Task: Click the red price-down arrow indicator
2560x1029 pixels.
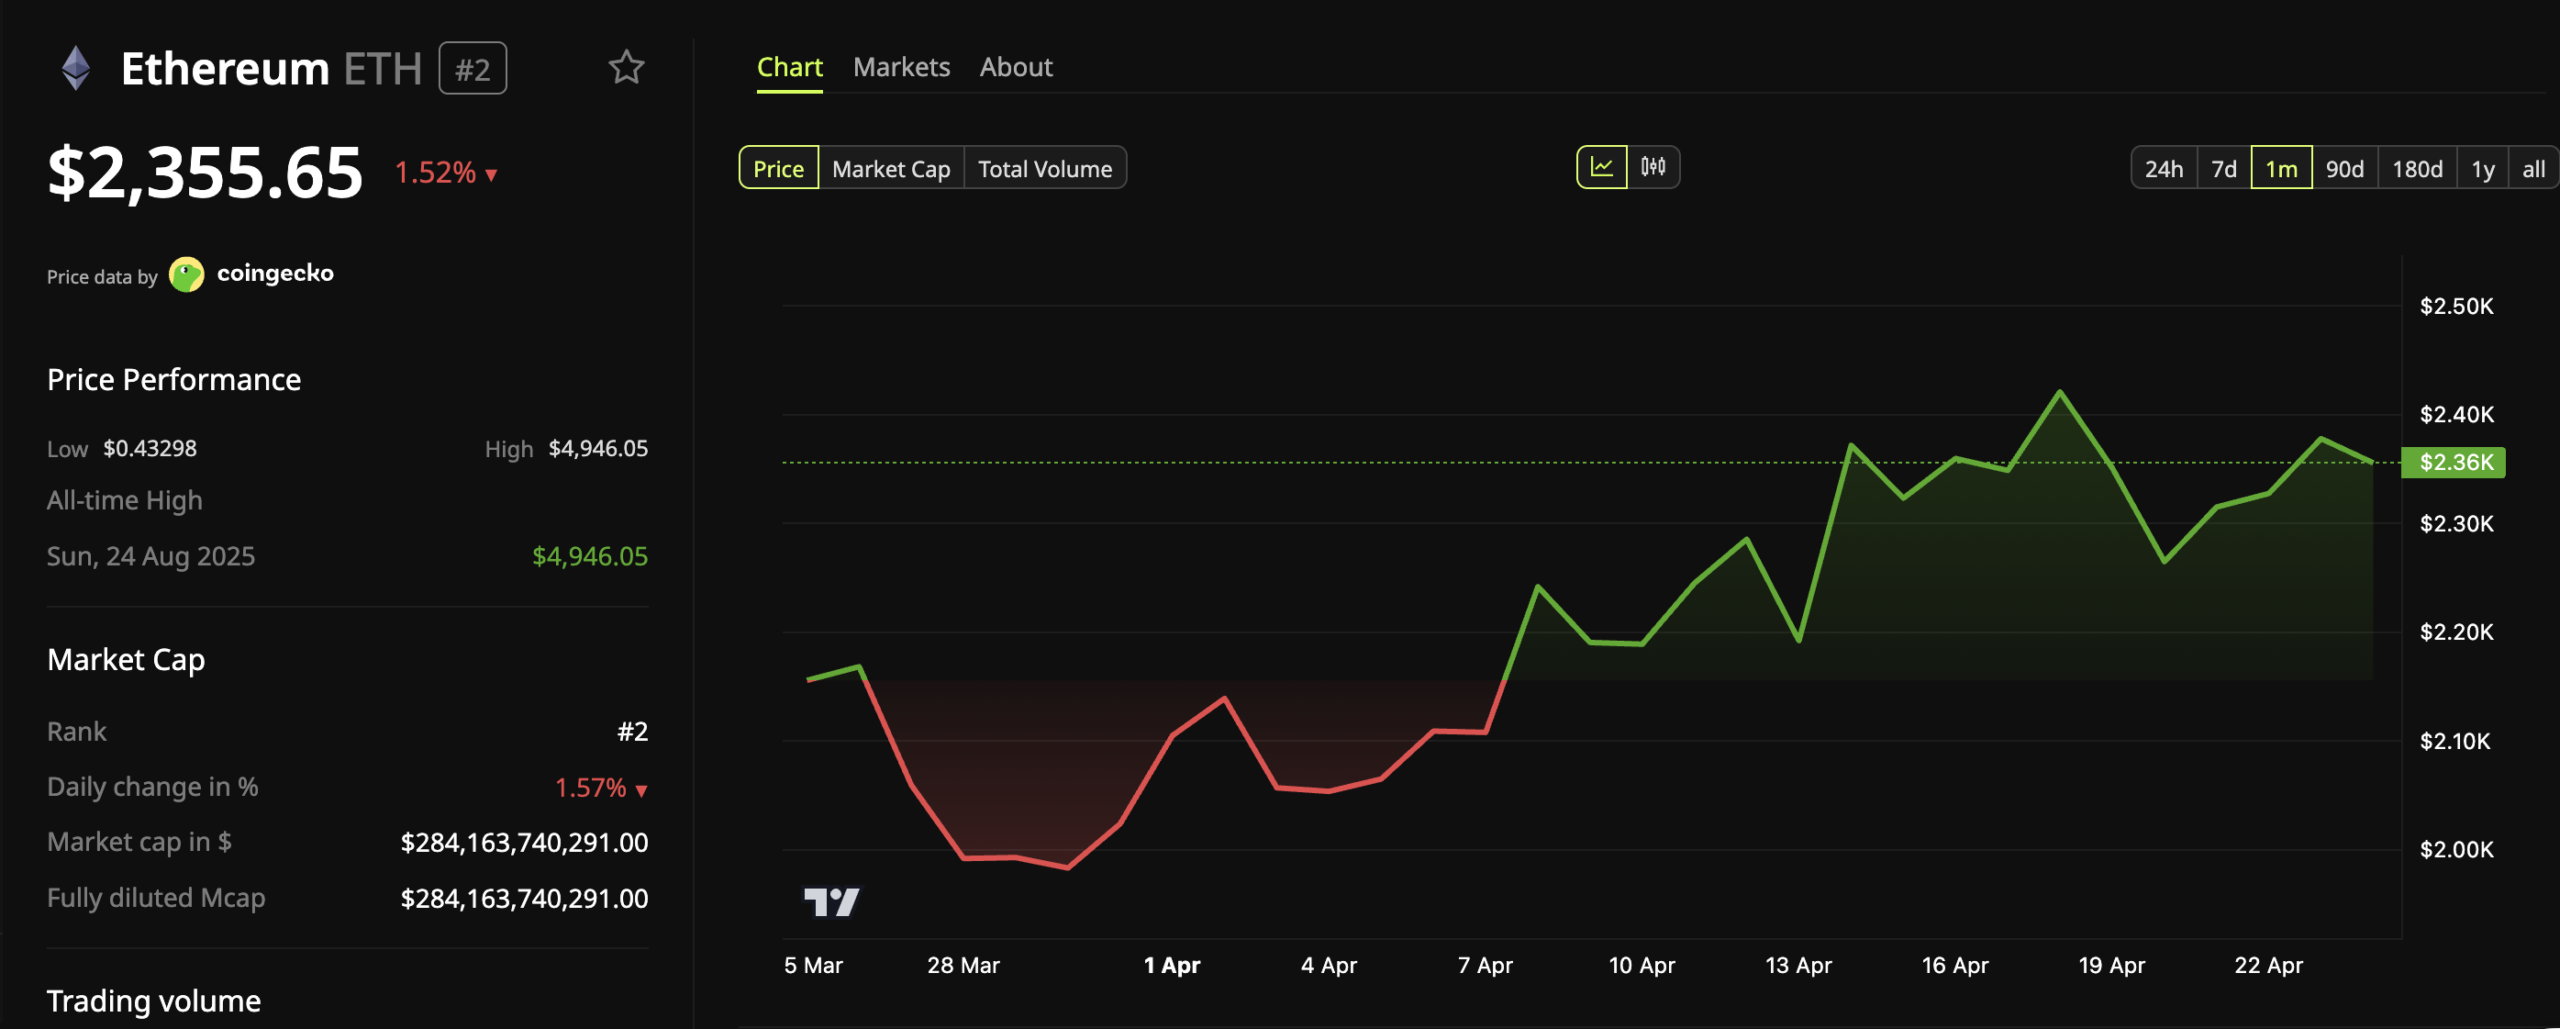Action: click(491, 175)
